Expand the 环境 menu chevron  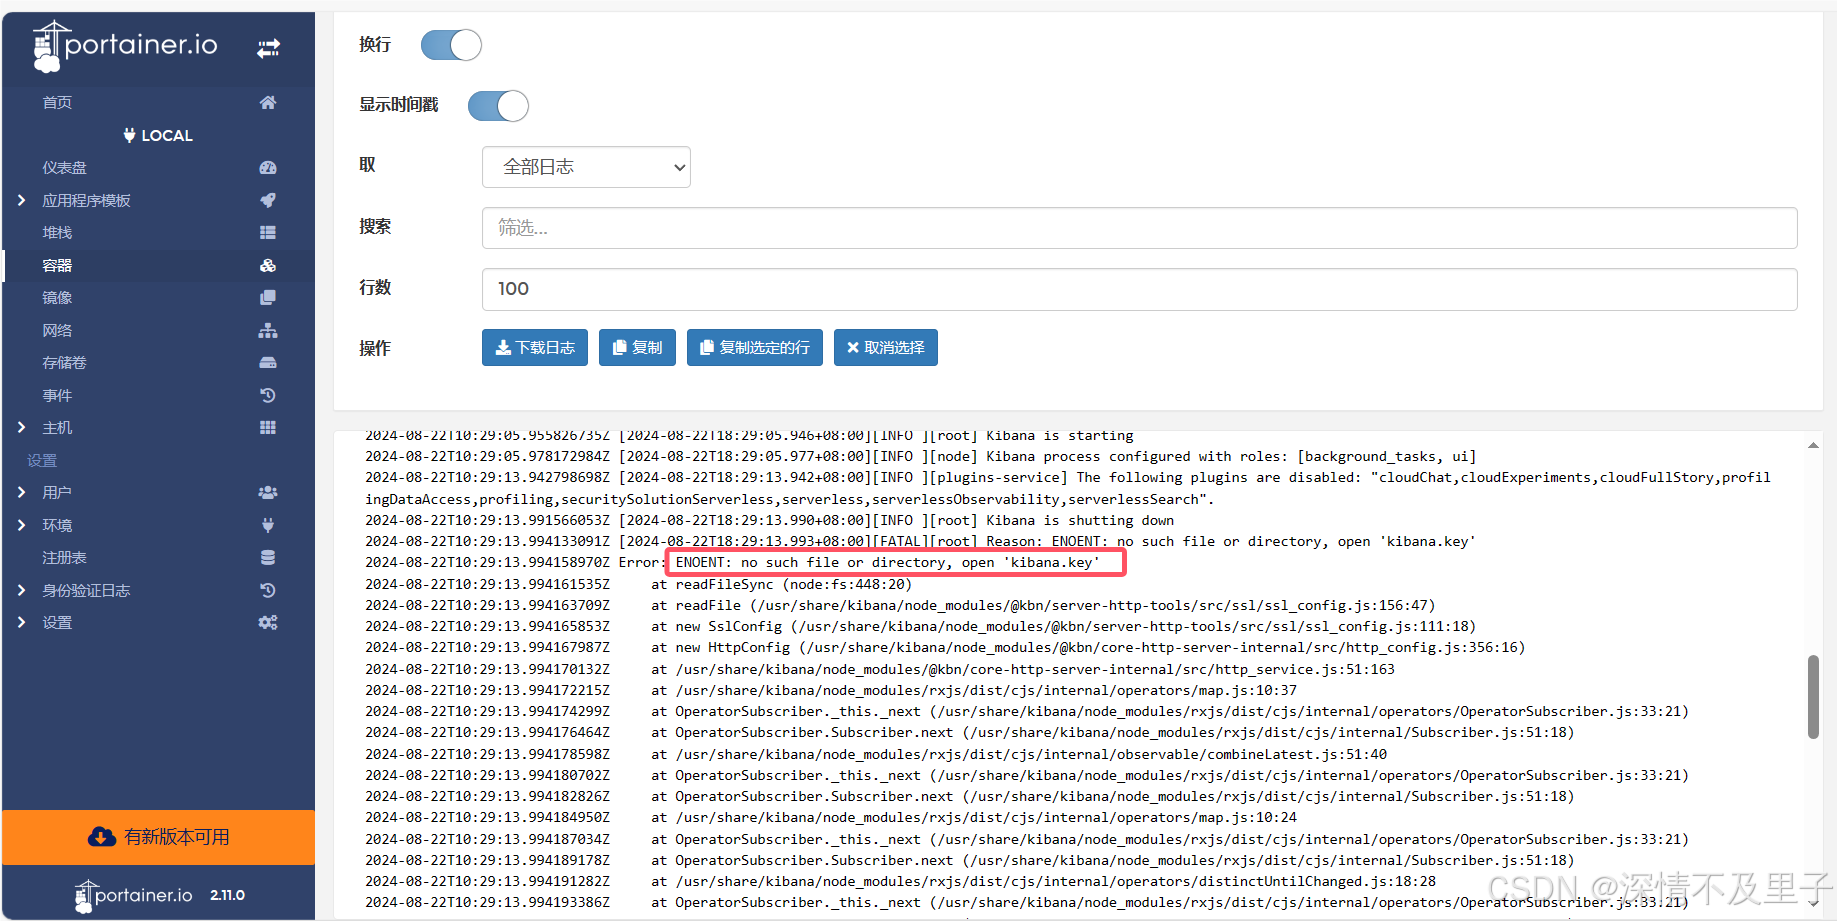coord(22,525)
